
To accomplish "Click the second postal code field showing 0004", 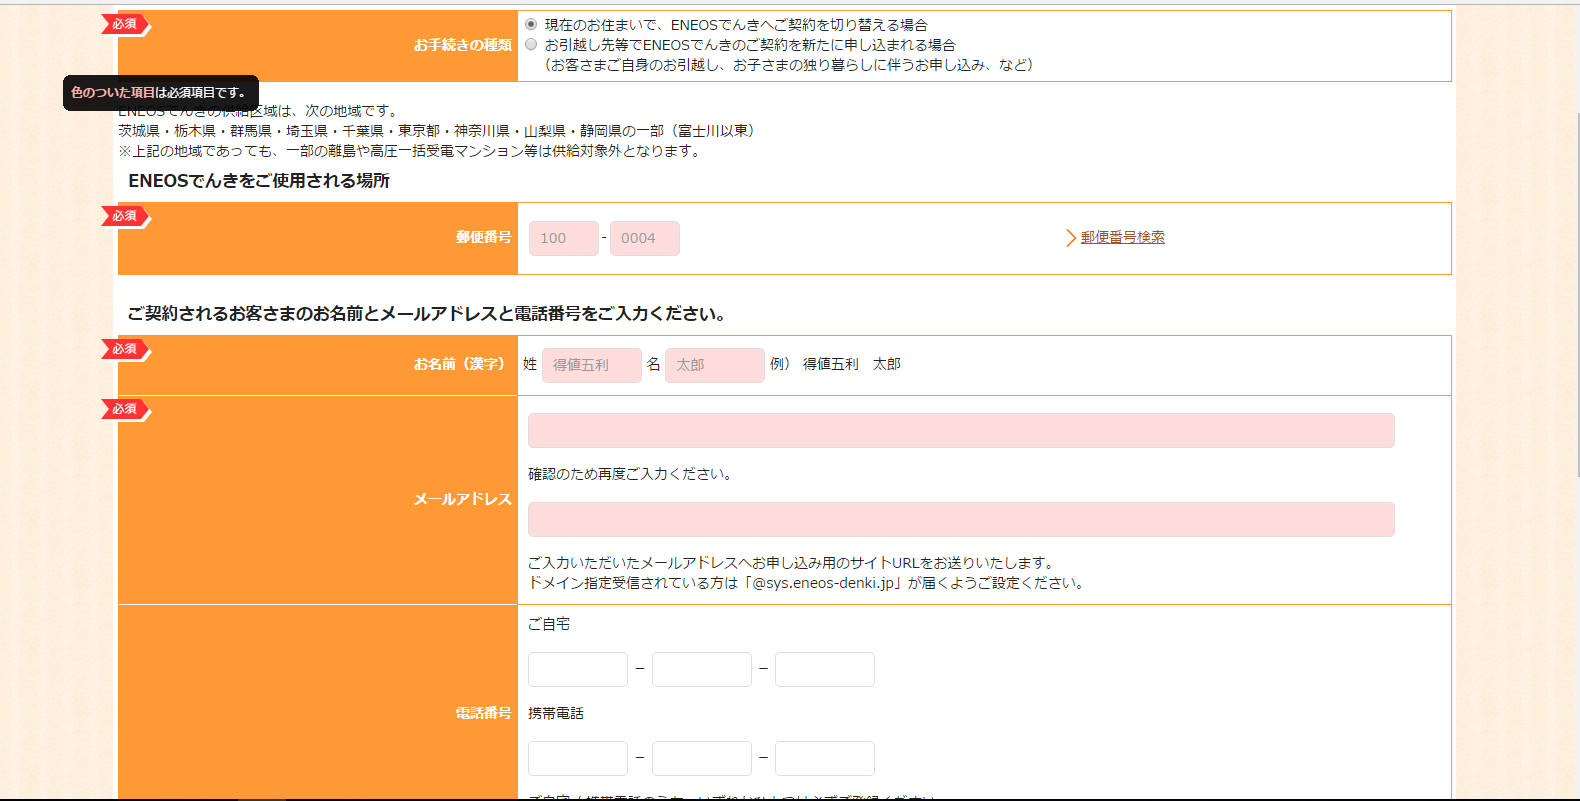I will 645,238.
